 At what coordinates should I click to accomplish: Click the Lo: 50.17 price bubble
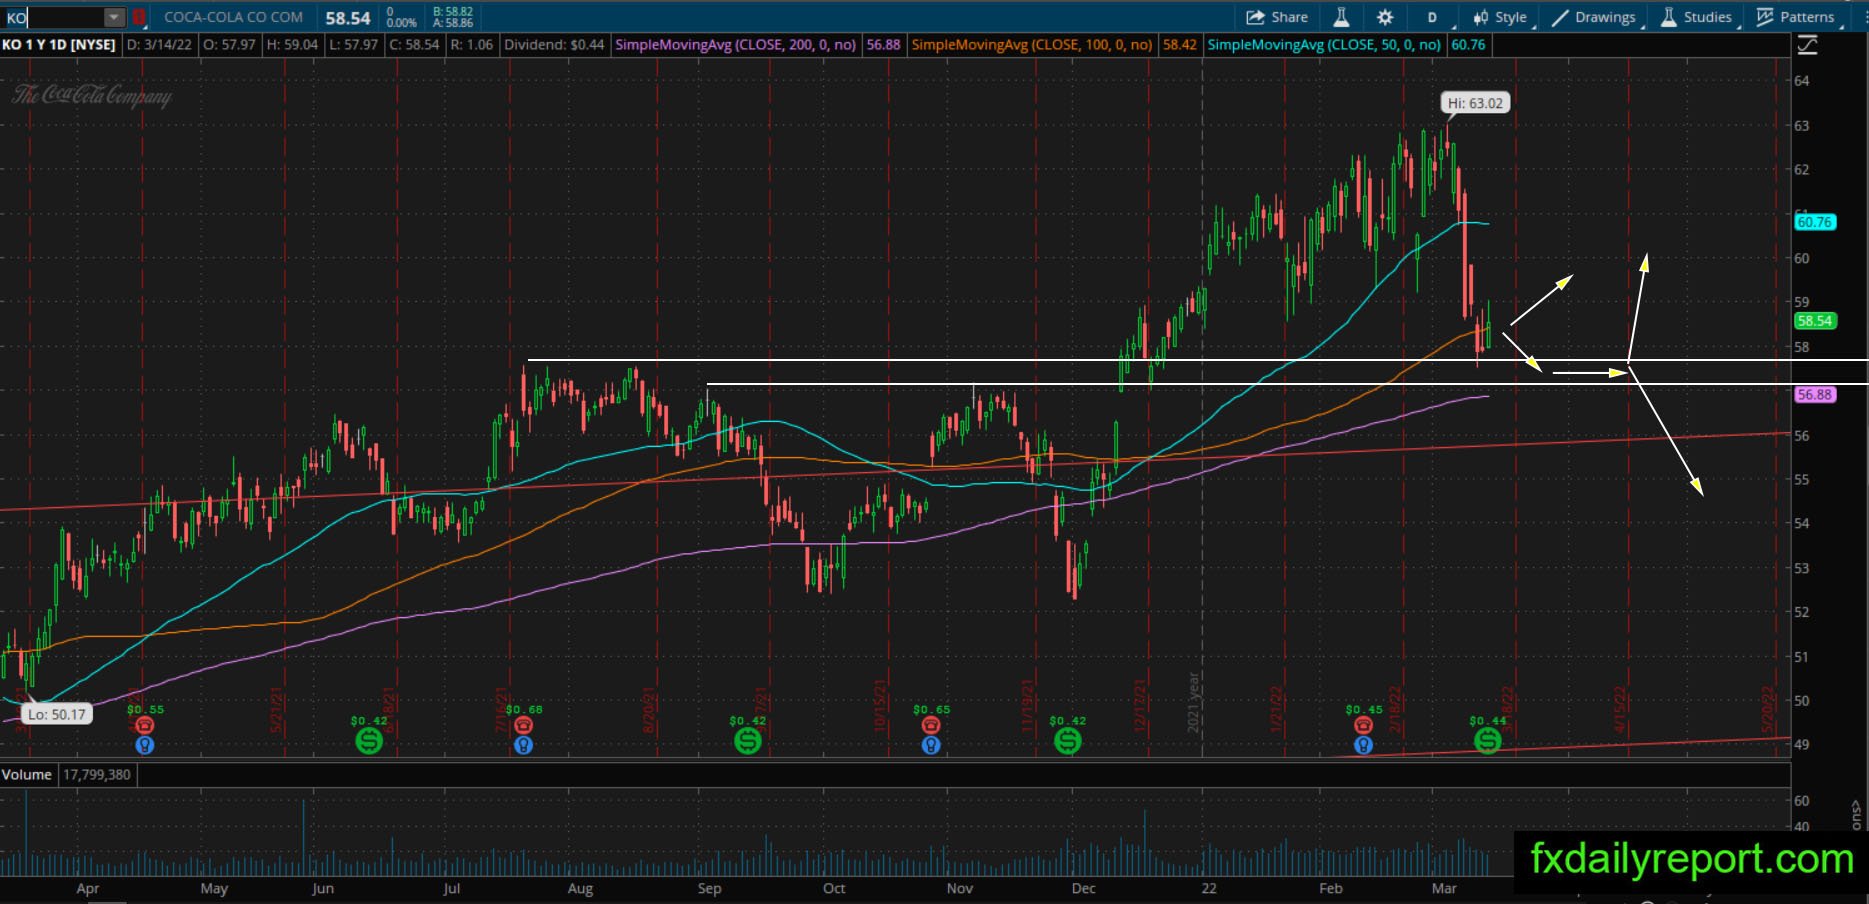pos(57,714)
